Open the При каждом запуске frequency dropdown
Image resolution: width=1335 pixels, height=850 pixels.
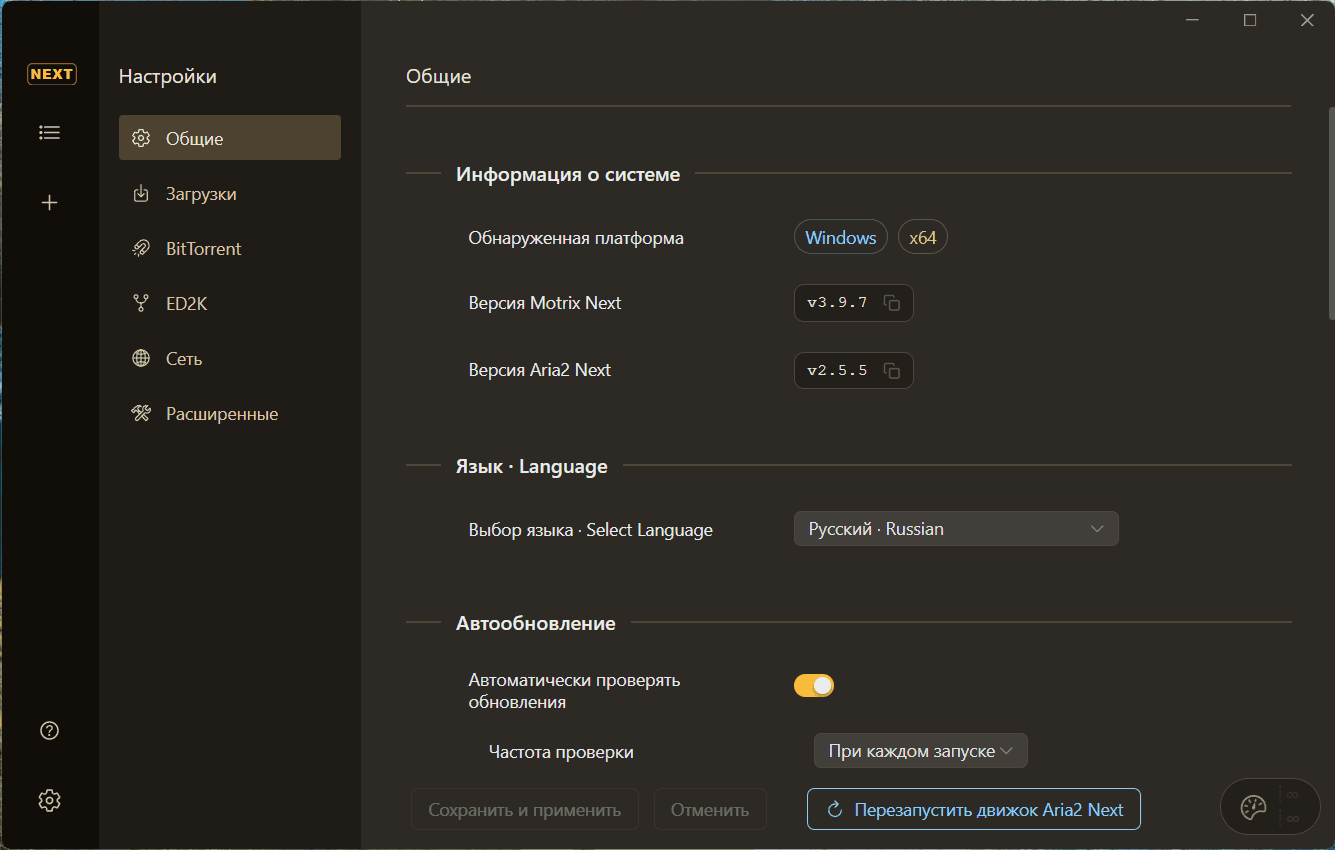(x=921, y=751)
